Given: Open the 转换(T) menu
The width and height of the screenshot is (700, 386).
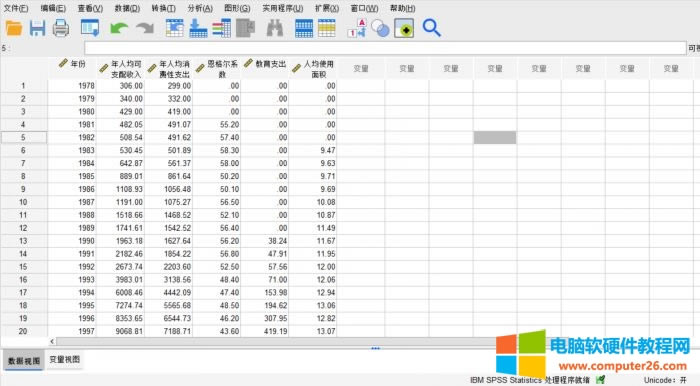Looking at the screenshot, I should (x=163, y=8).
